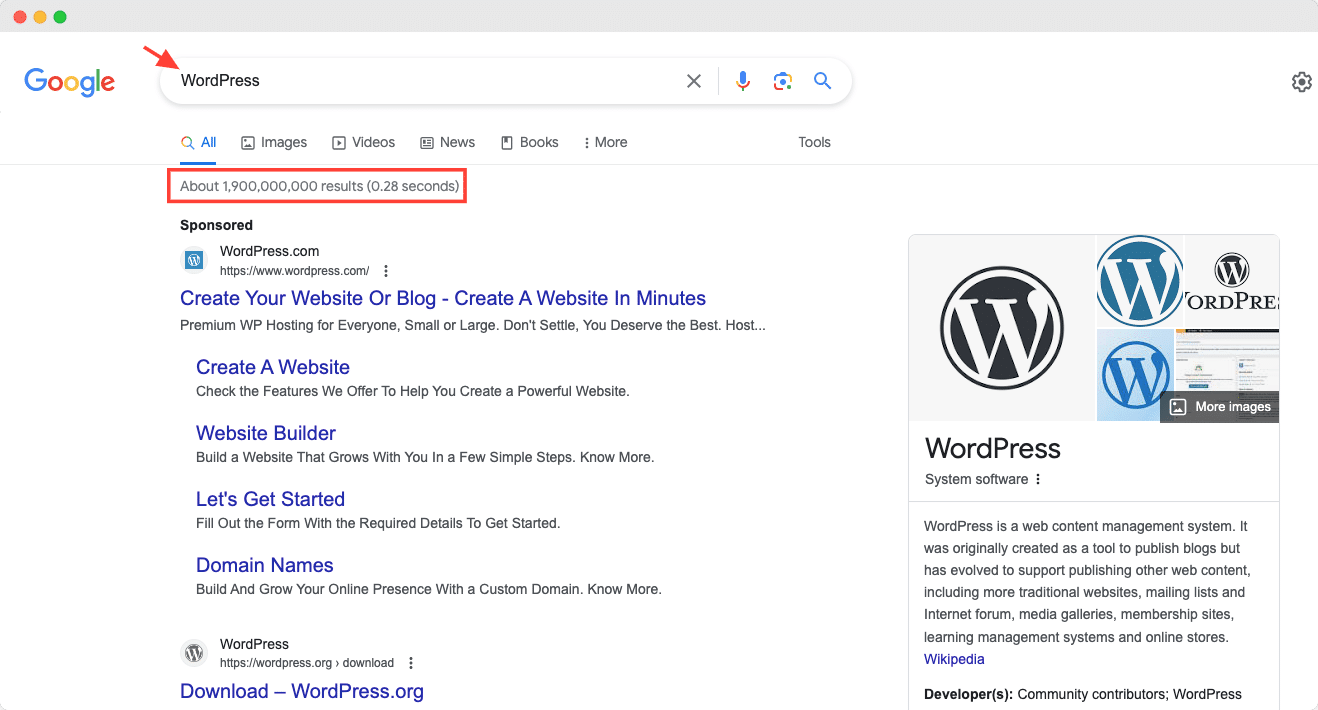Follow the Wikipedia link in knowledge panel
This screenshot has height=710, width=1318.
pyautogui.click(x=954, y=659)
